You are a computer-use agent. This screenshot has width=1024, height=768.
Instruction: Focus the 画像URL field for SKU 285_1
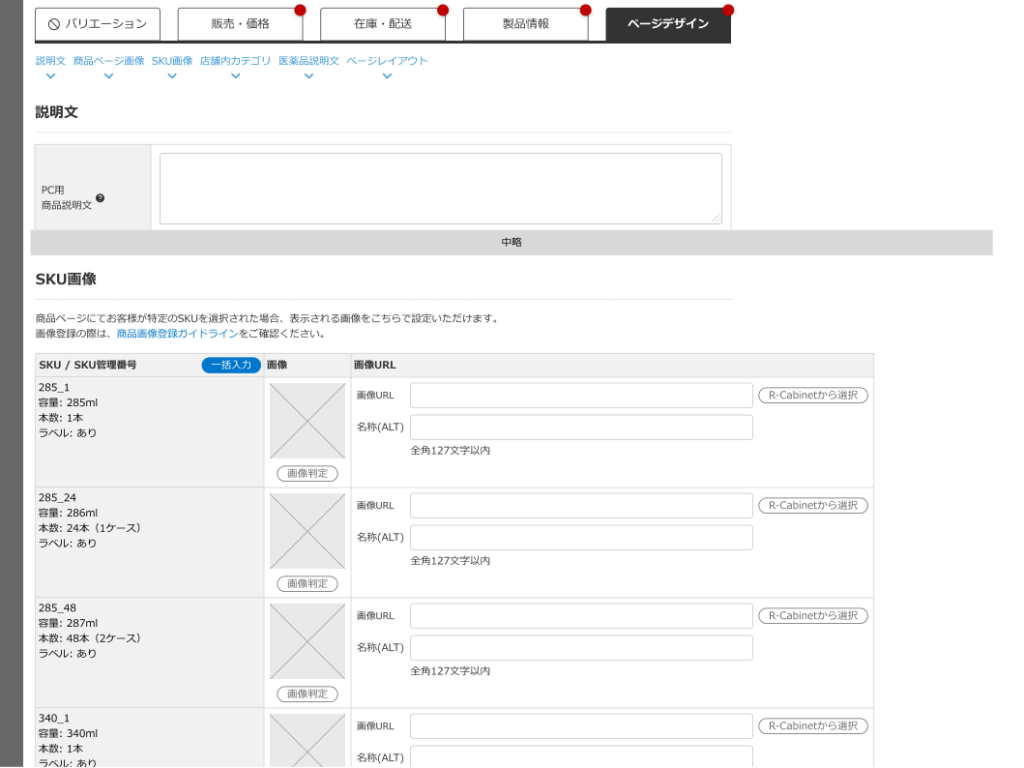coord(581,396)
